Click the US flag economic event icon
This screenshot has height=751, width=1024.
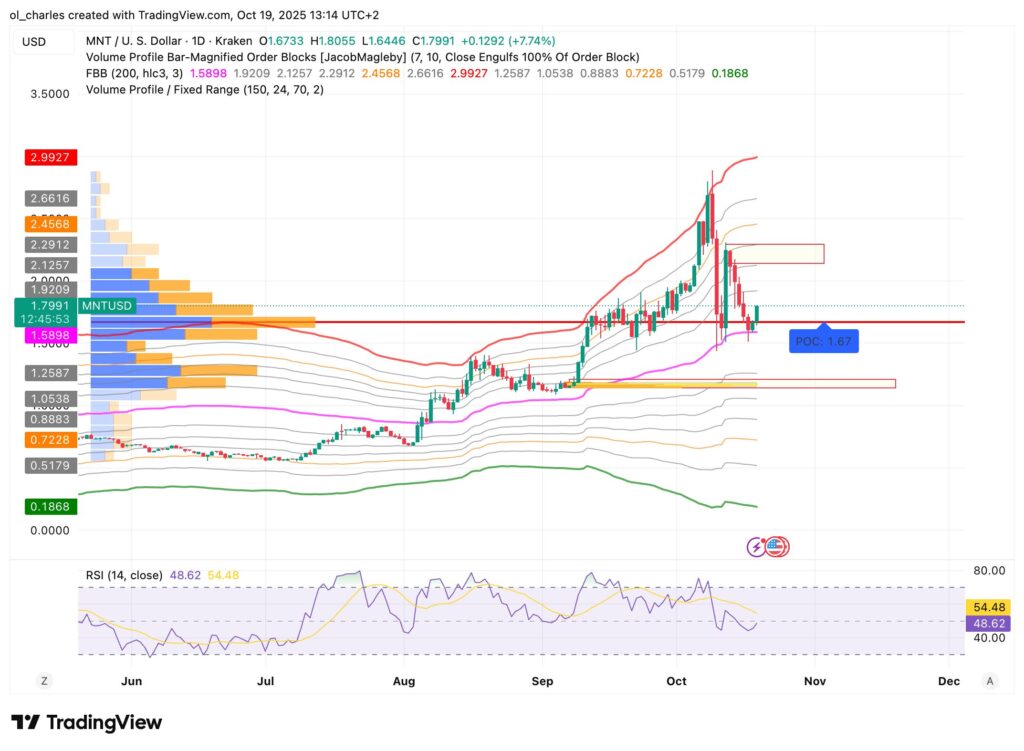tap(776, 546)
